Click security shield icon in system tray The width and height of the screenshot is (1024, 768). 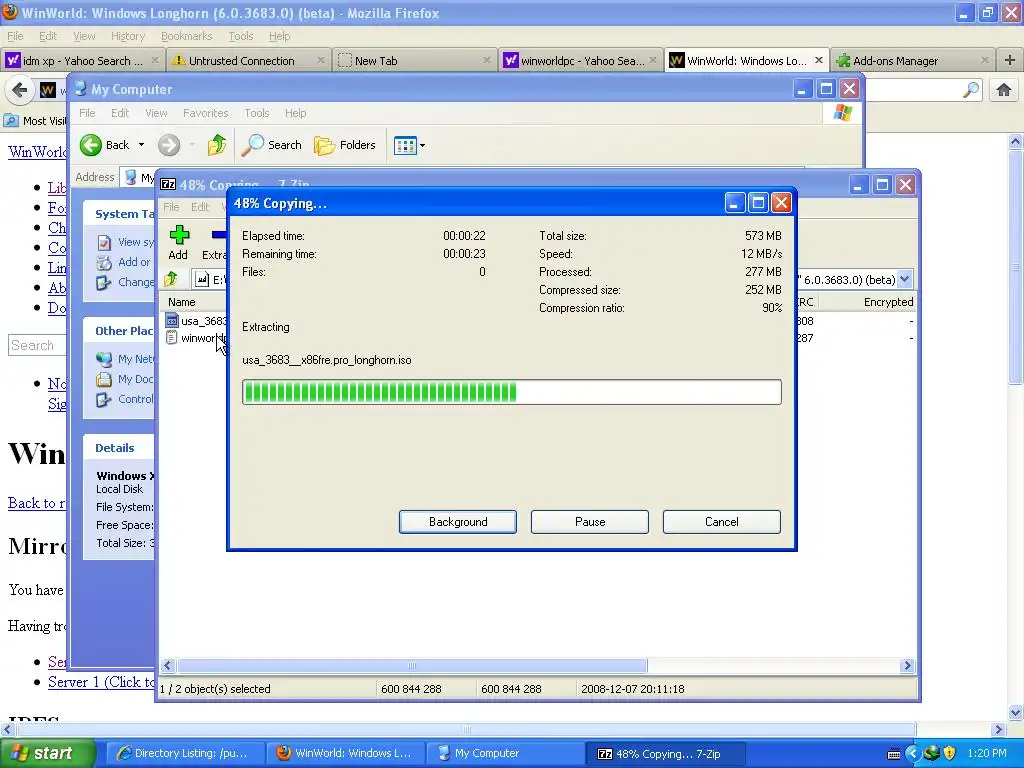950,754
